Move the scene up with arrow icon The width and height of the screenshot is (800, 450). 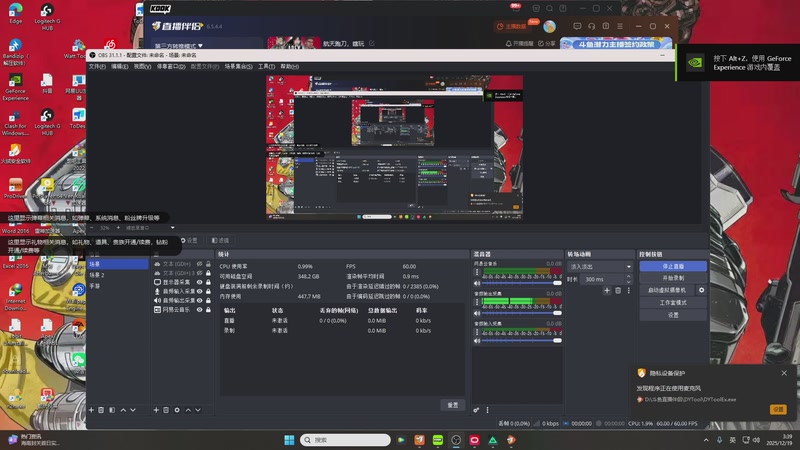123,410
